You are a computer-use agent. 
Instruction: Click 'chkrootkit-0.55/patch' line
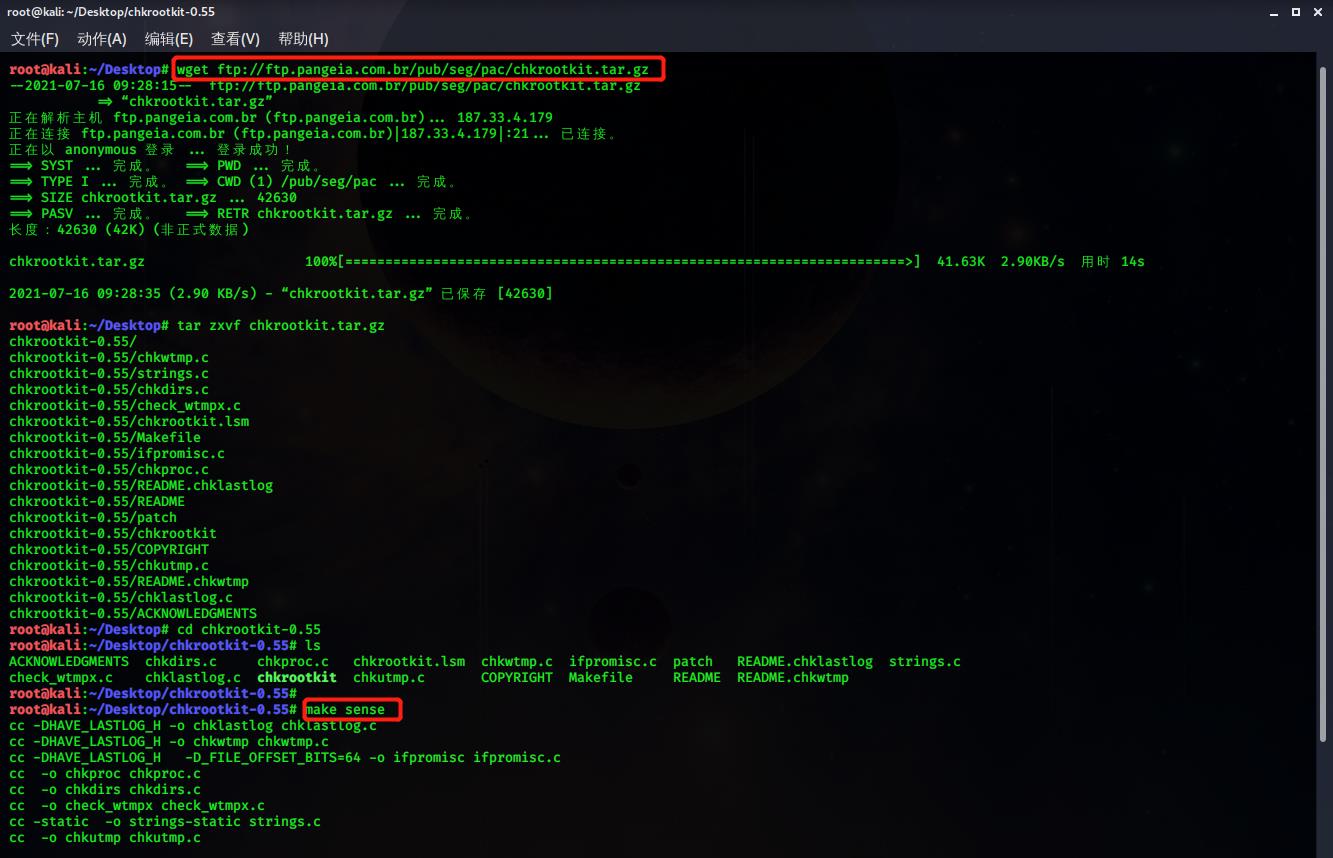click(93, 517)
